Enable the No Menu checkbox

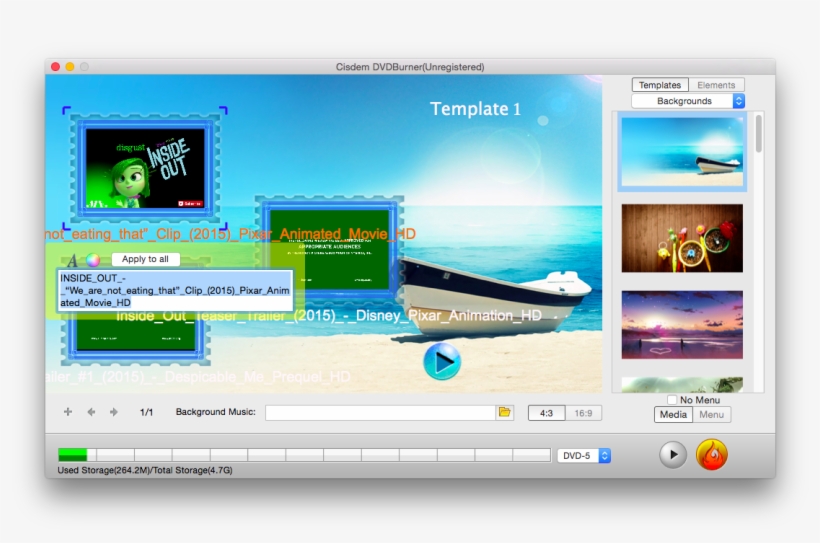[672, 400]
